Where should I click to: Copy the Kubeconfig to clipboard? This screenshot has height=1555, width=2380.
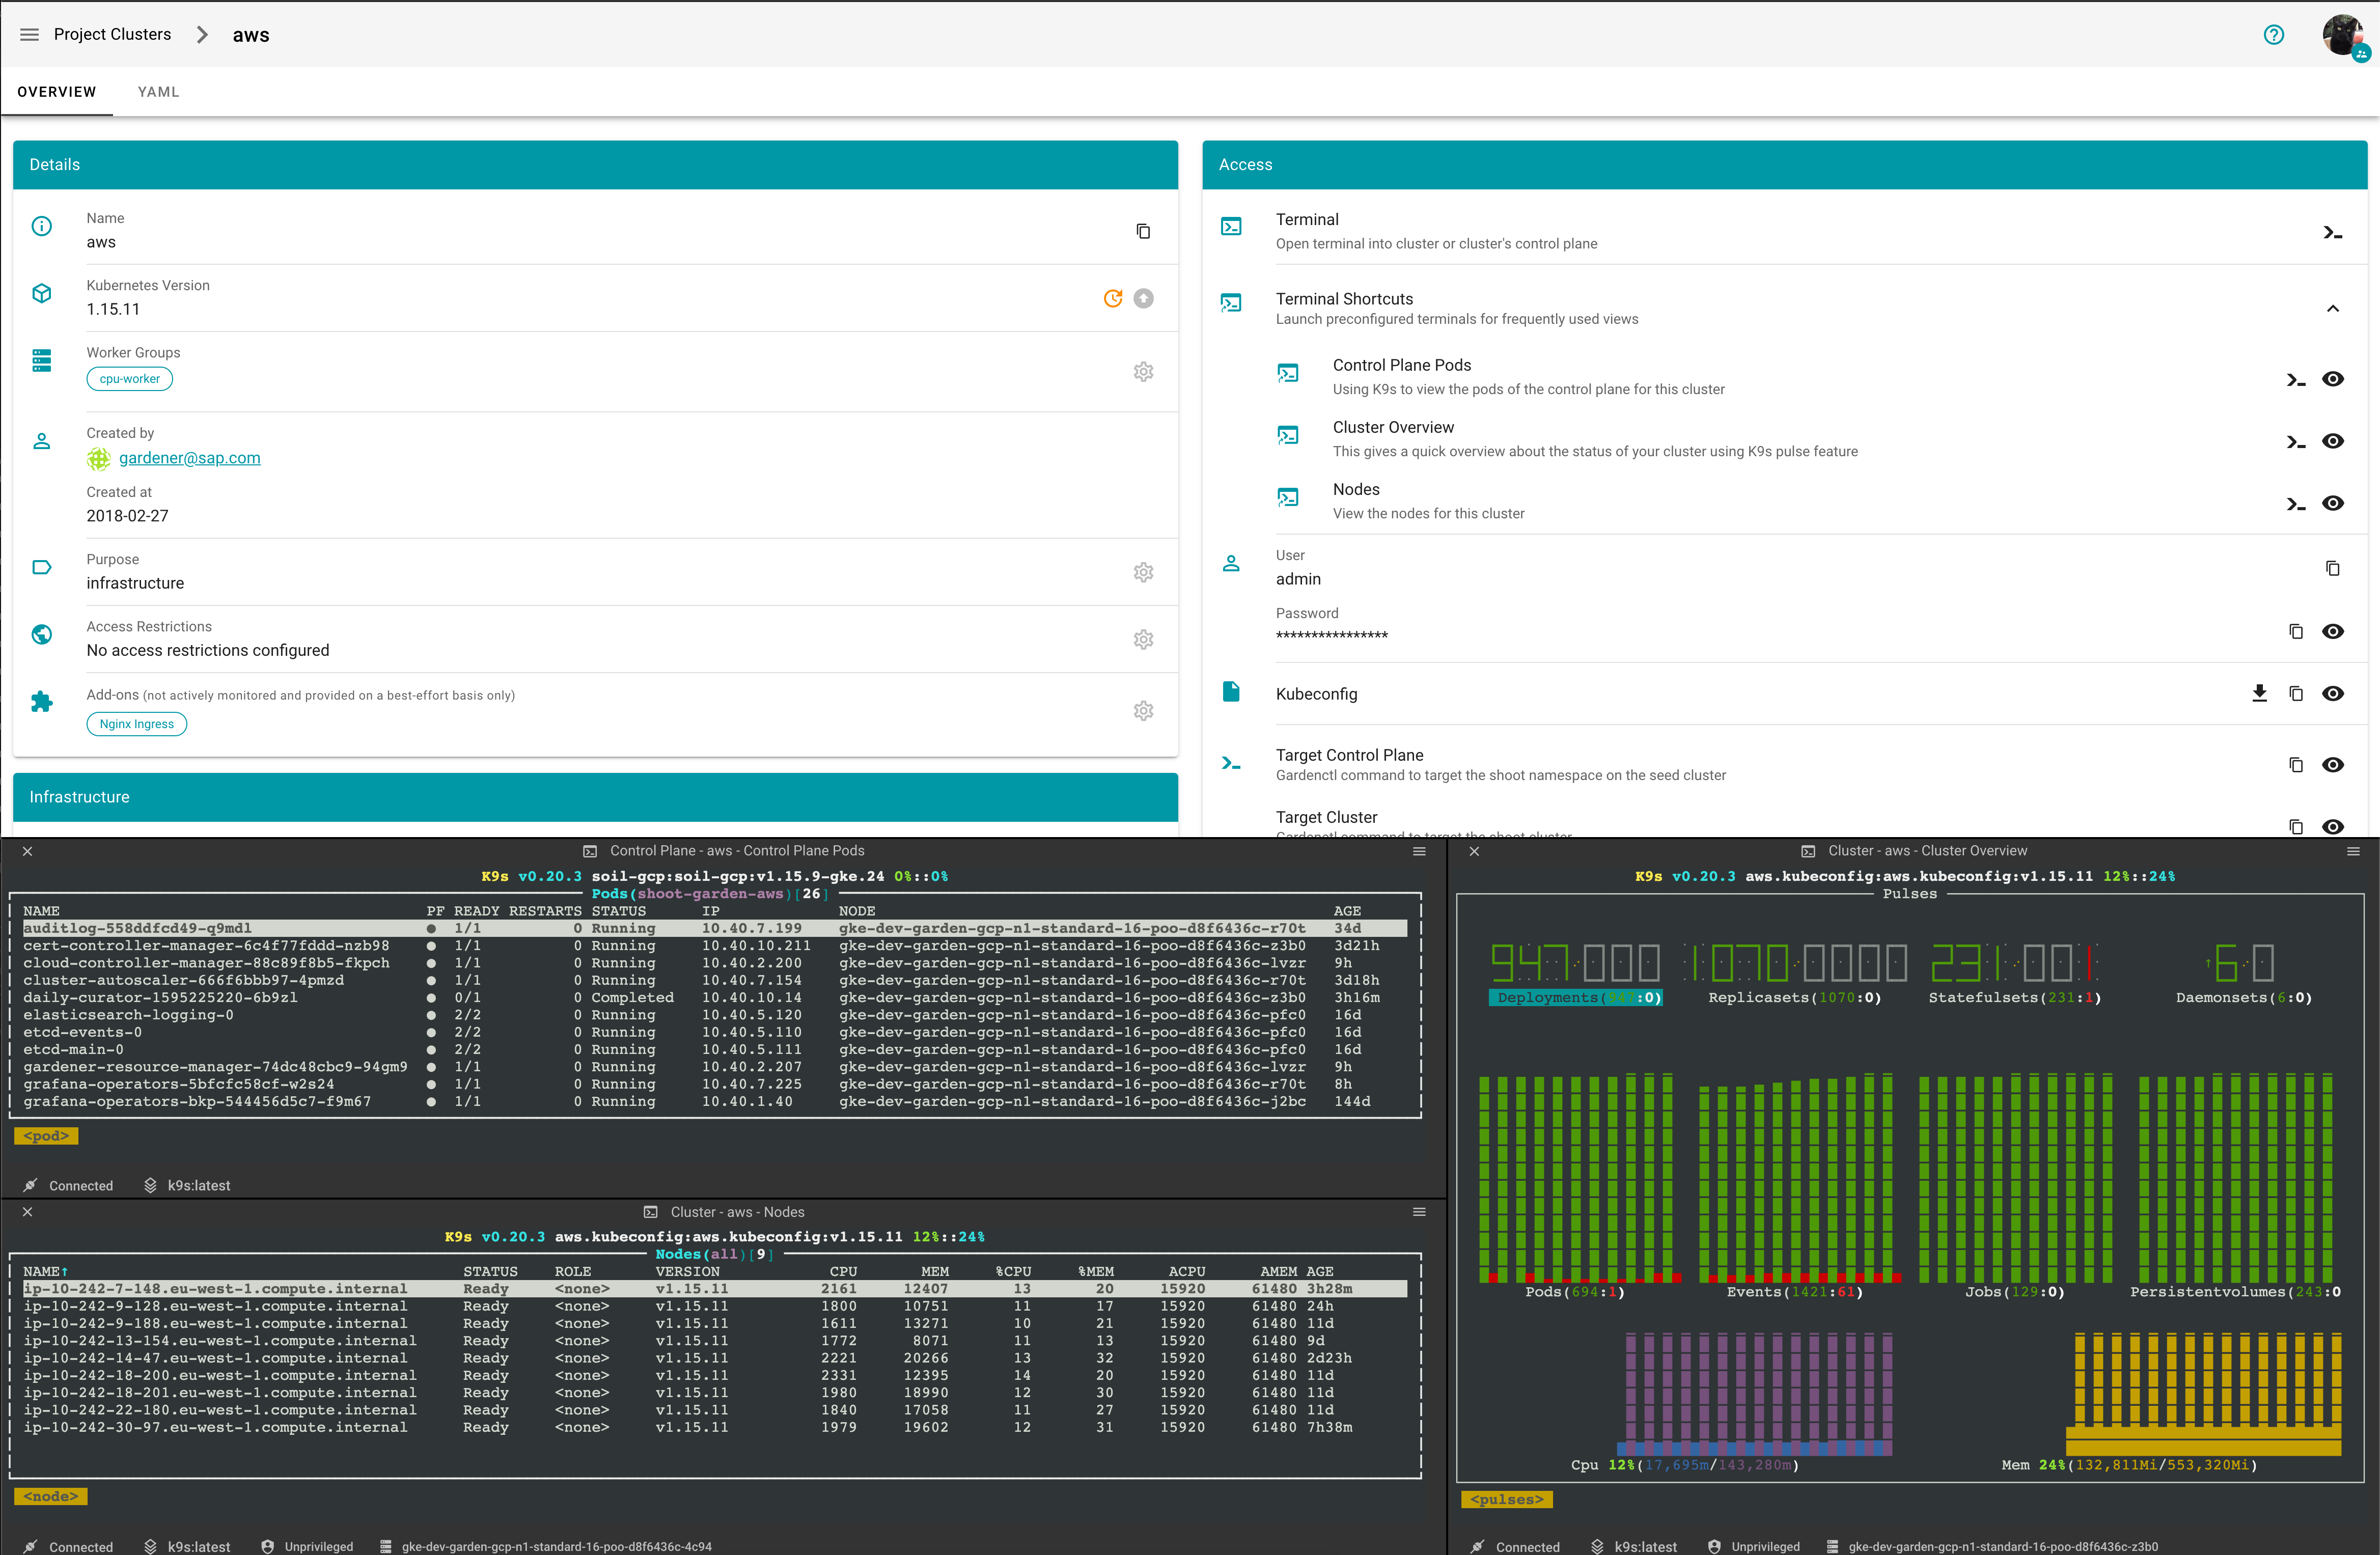click(x=2296, y=693)
